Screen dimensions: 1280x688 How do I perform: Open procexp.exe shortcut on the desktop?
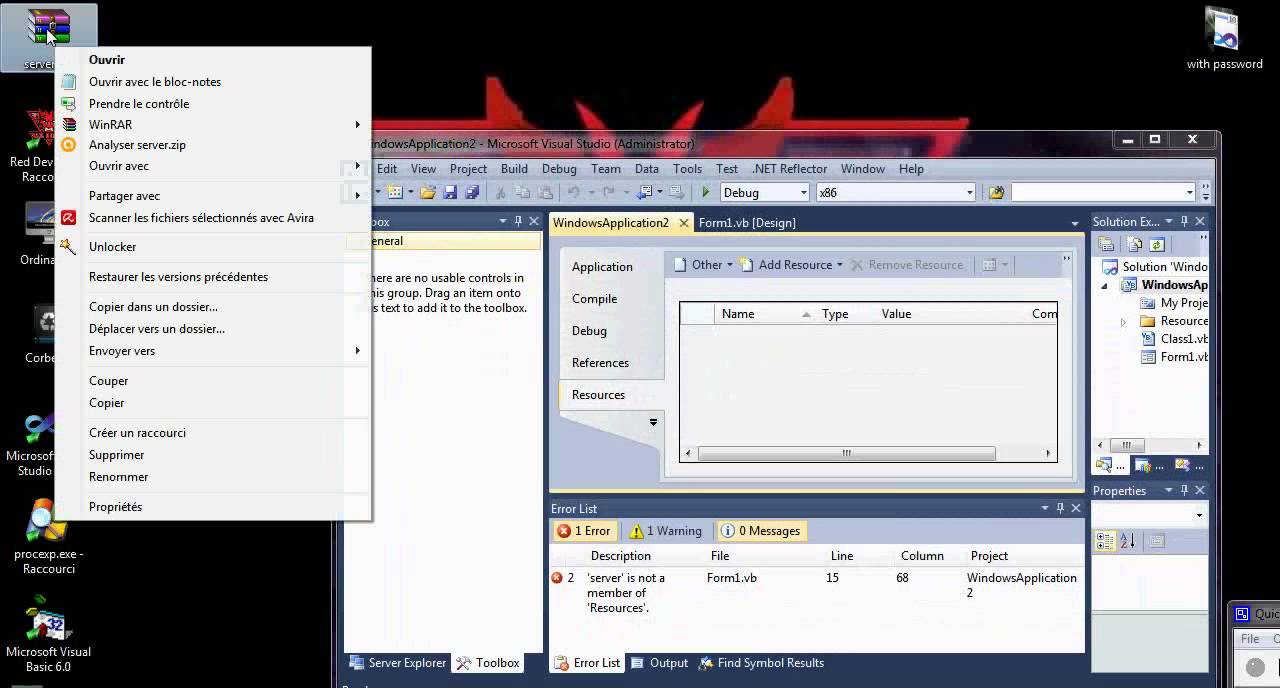coord(48,537)
